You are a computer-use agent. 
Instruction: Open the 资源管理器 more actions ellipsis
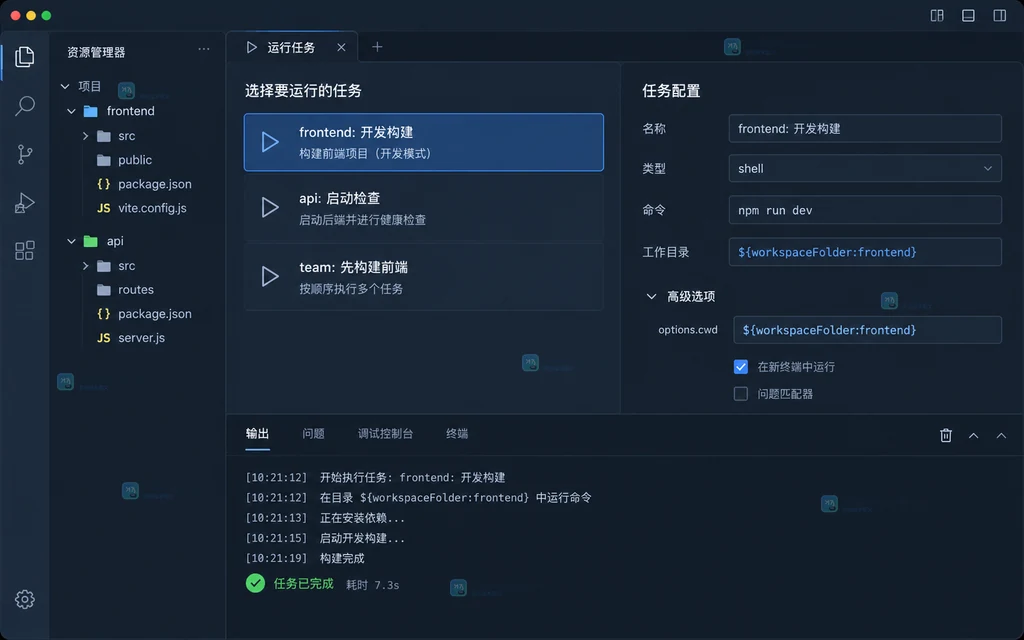(204, 49)
